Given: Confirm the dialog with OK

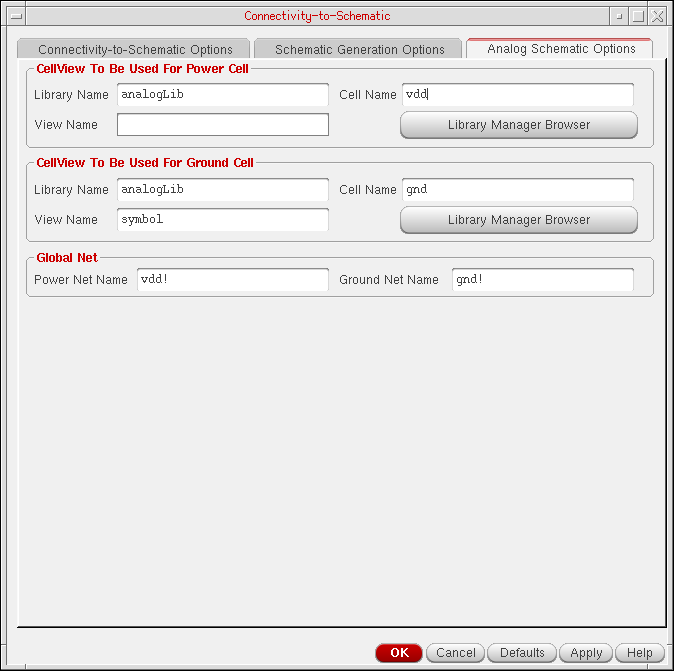Looking at the screenshot, I should (399, 653).
